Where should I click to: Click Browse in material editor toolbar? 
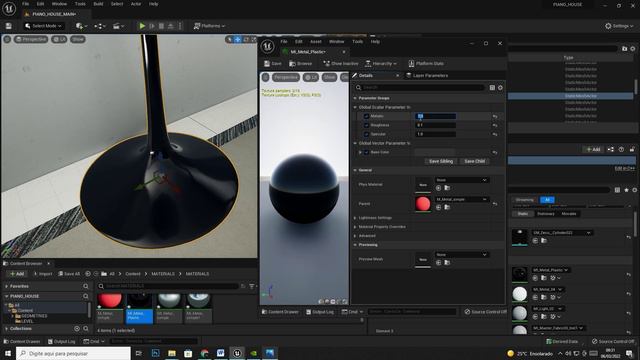(x=301, y=64)
